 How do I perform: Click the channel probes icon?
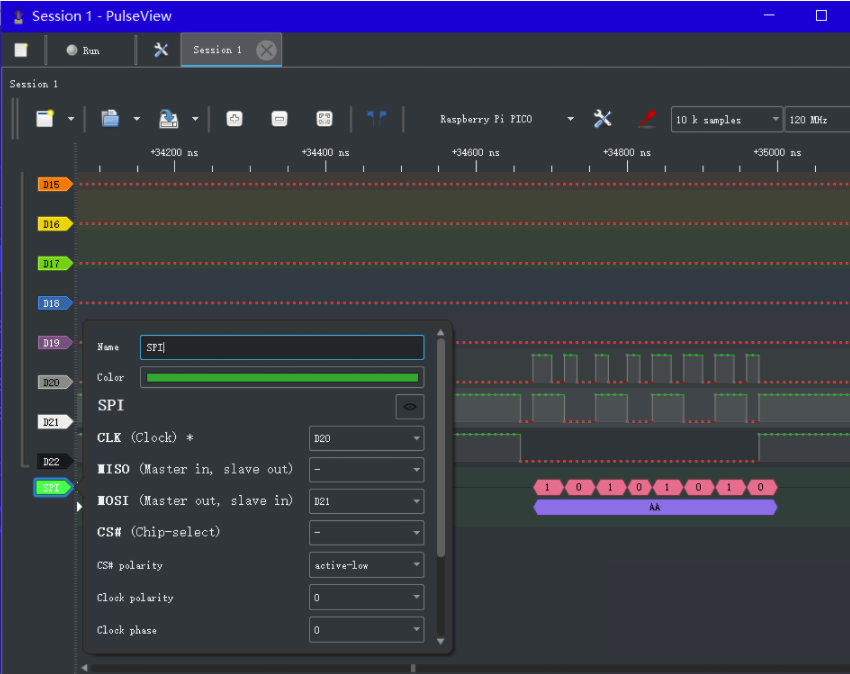tap(647, 119)
